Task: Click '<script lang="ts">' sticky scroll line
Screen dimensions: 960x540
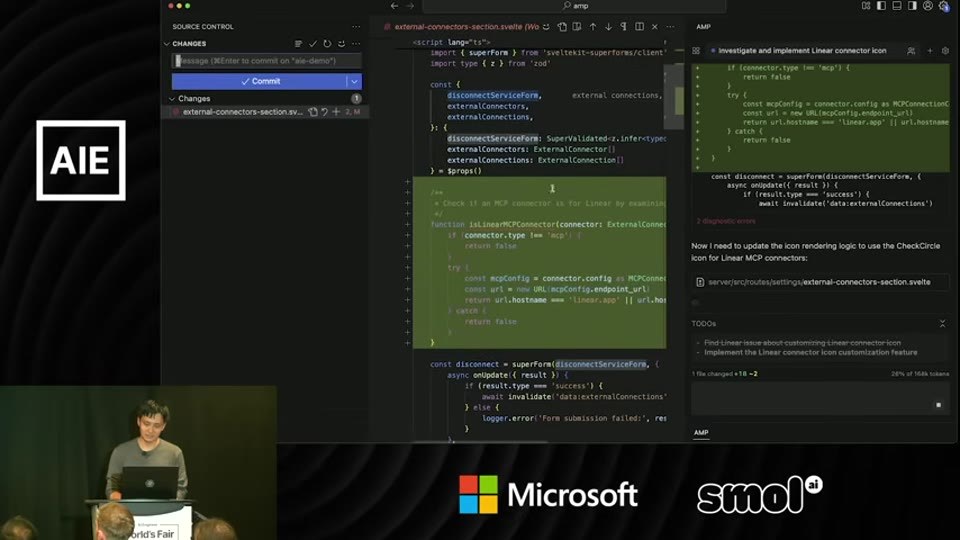Action: click(451, 42)
